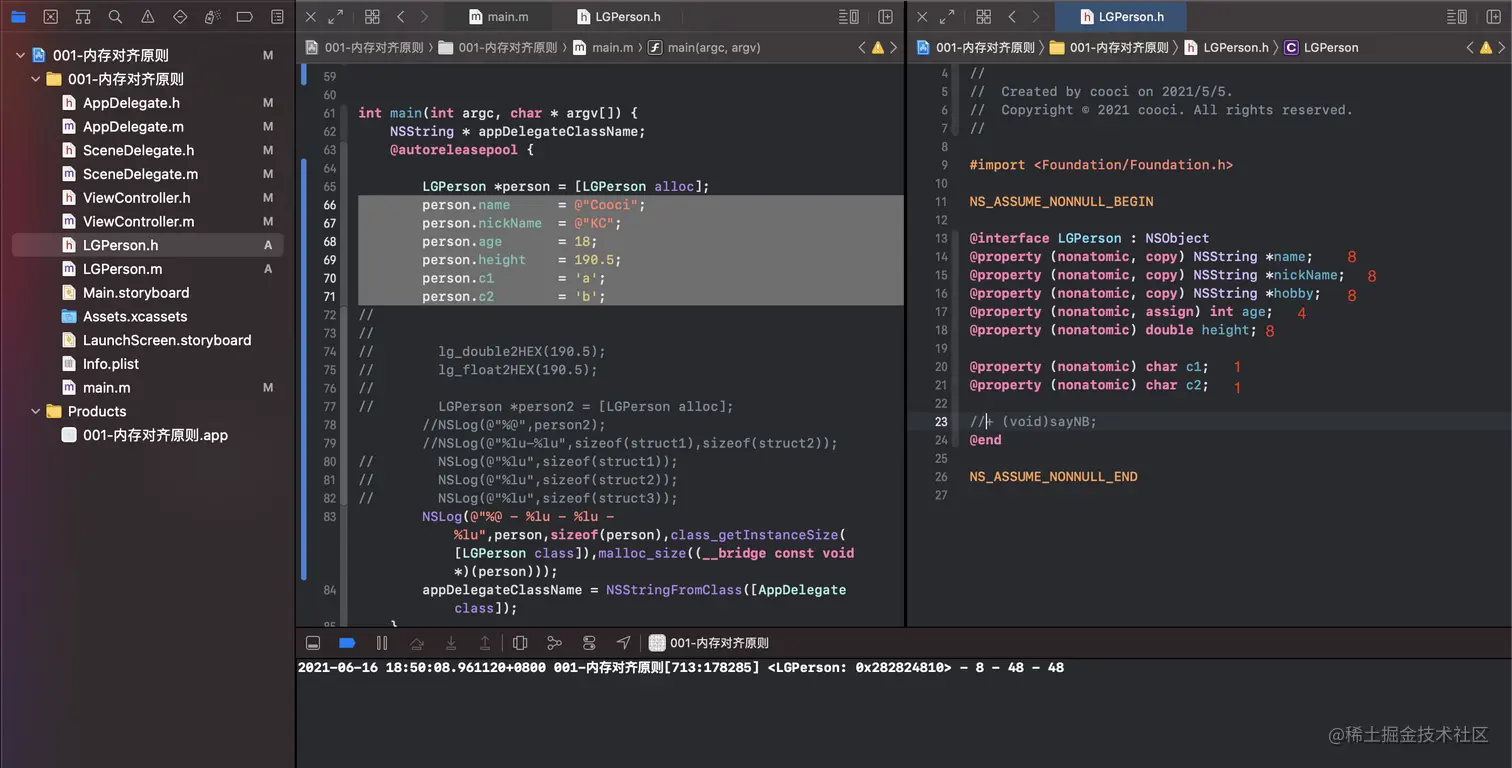
Task: Open LGPerson class jump bar menu
Action: coord(1321,47)
